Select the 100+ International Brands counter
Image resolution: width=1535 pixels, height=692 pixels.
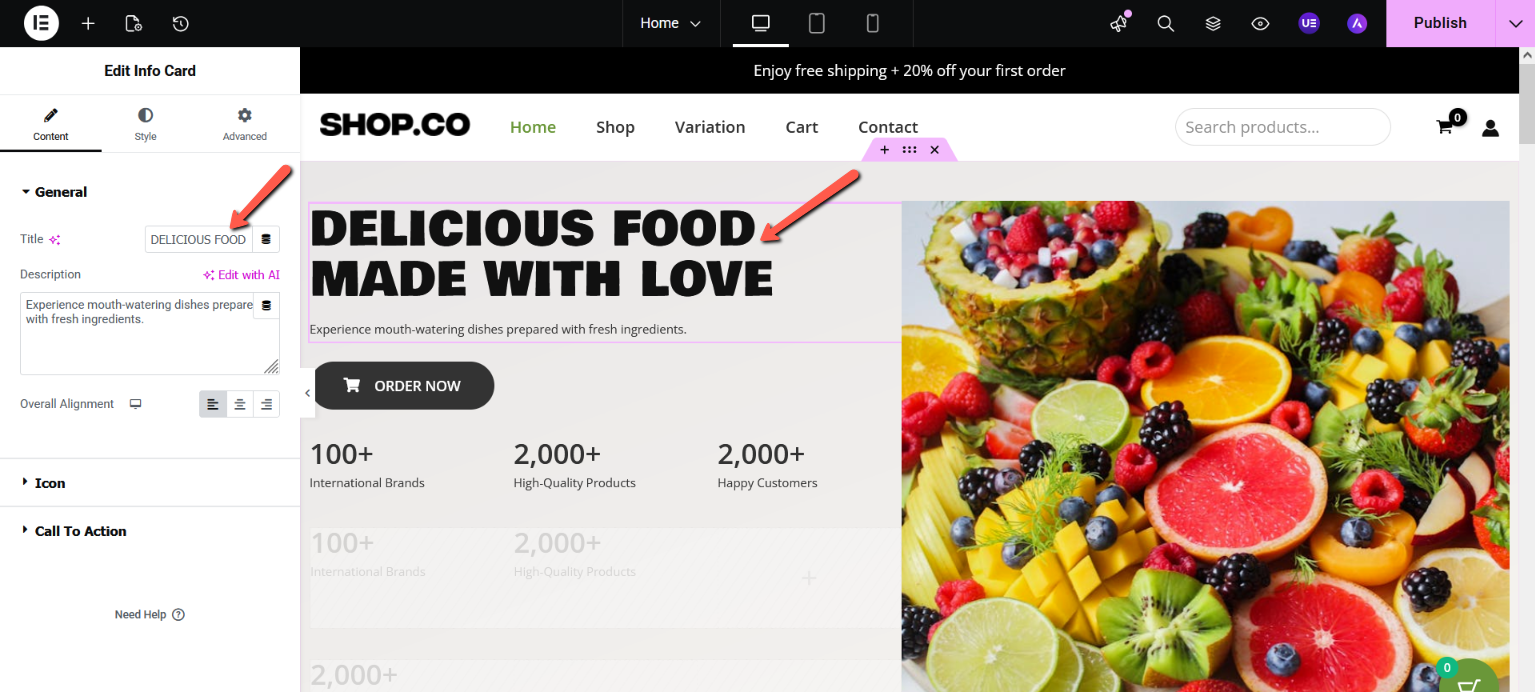pos(367,465)
